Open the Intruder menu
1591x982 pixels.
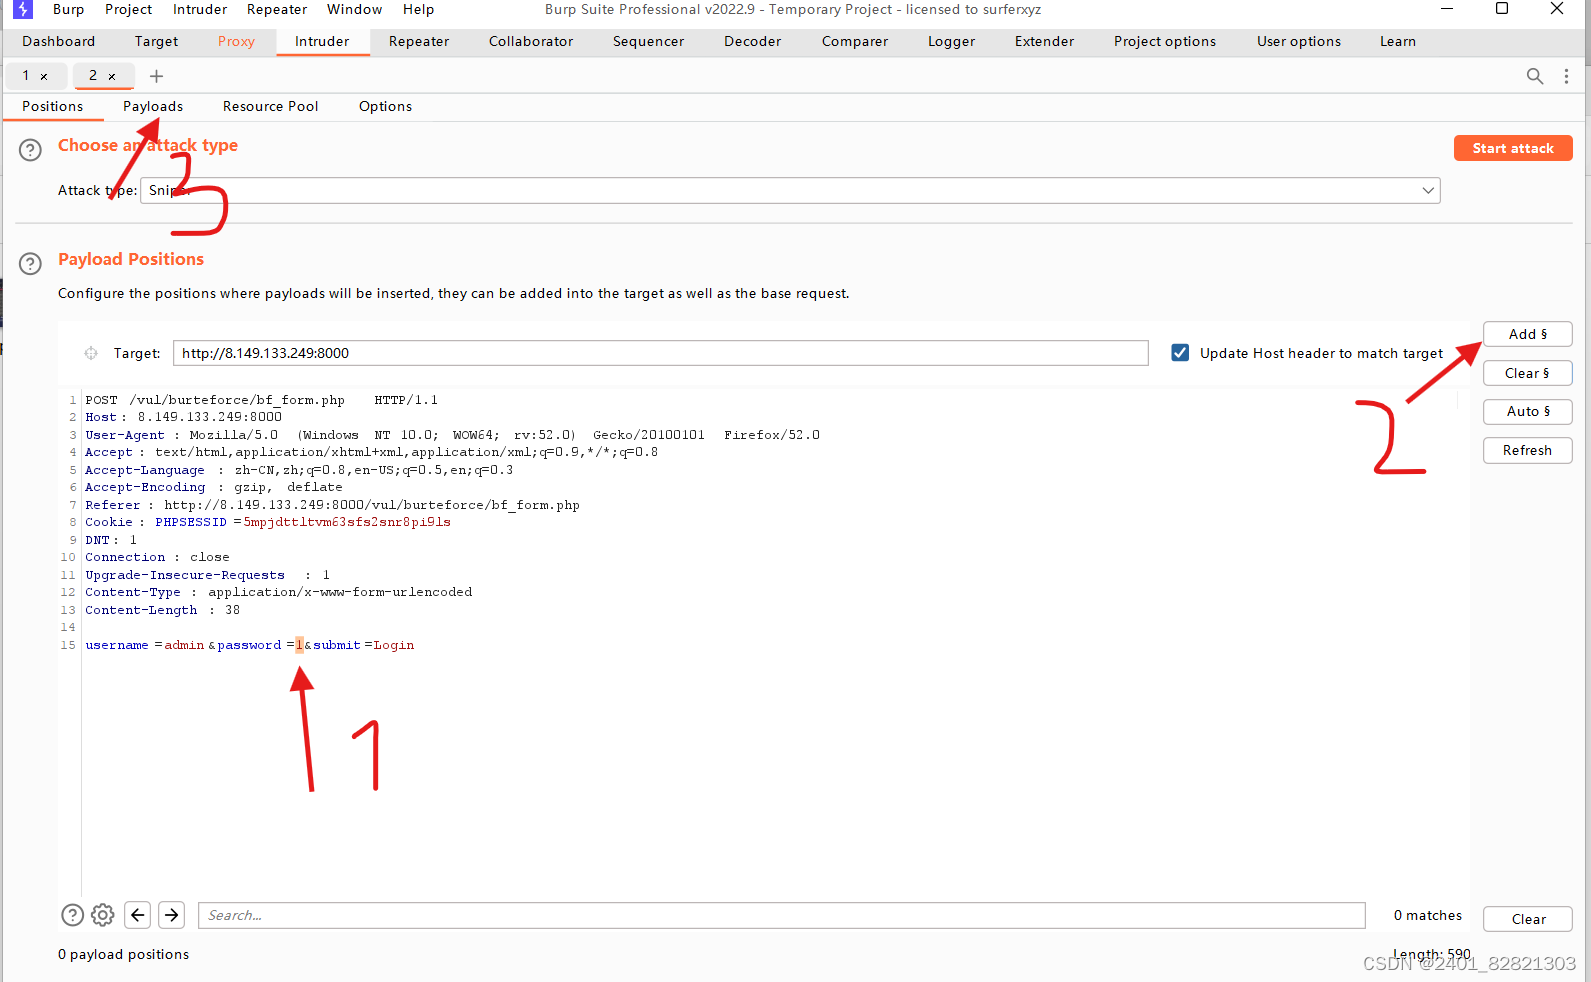coord(200,9)
